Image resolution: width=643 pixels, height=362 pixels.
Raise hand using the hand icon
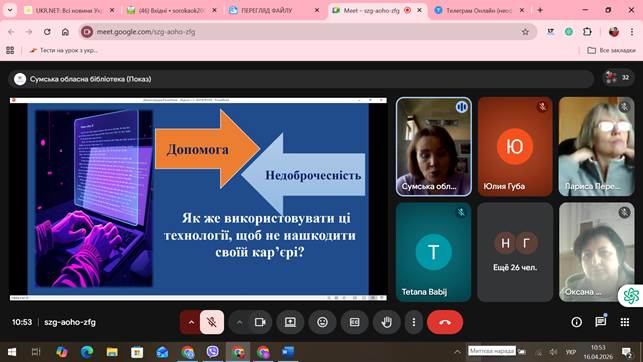[386, 322]
